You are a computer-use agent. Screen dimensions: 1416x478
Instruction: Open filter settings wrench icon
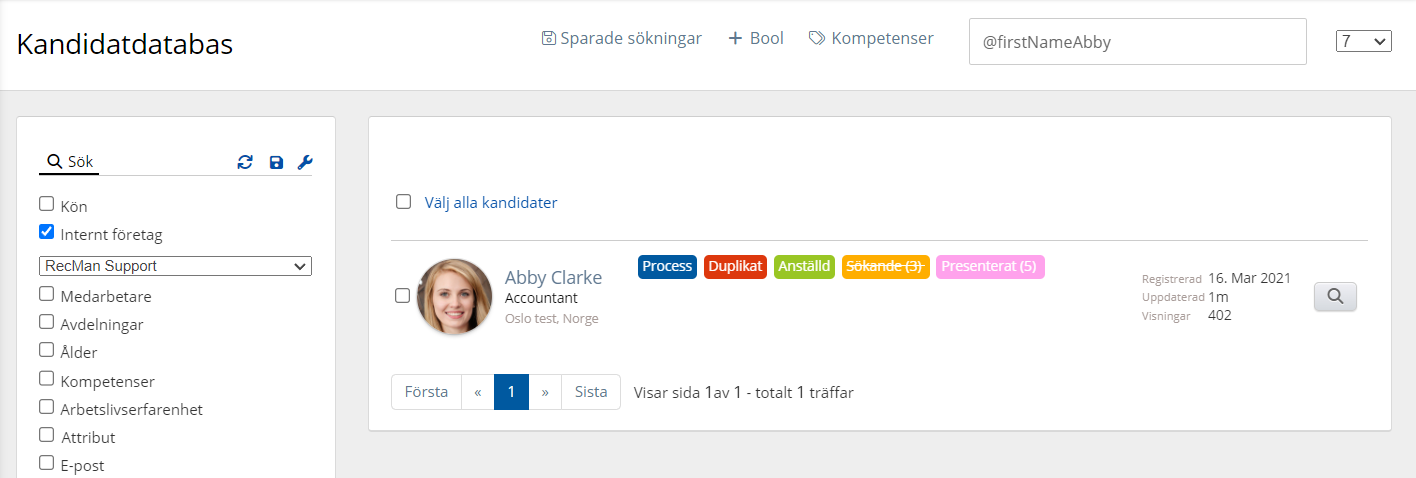click(x=306, y=162)
